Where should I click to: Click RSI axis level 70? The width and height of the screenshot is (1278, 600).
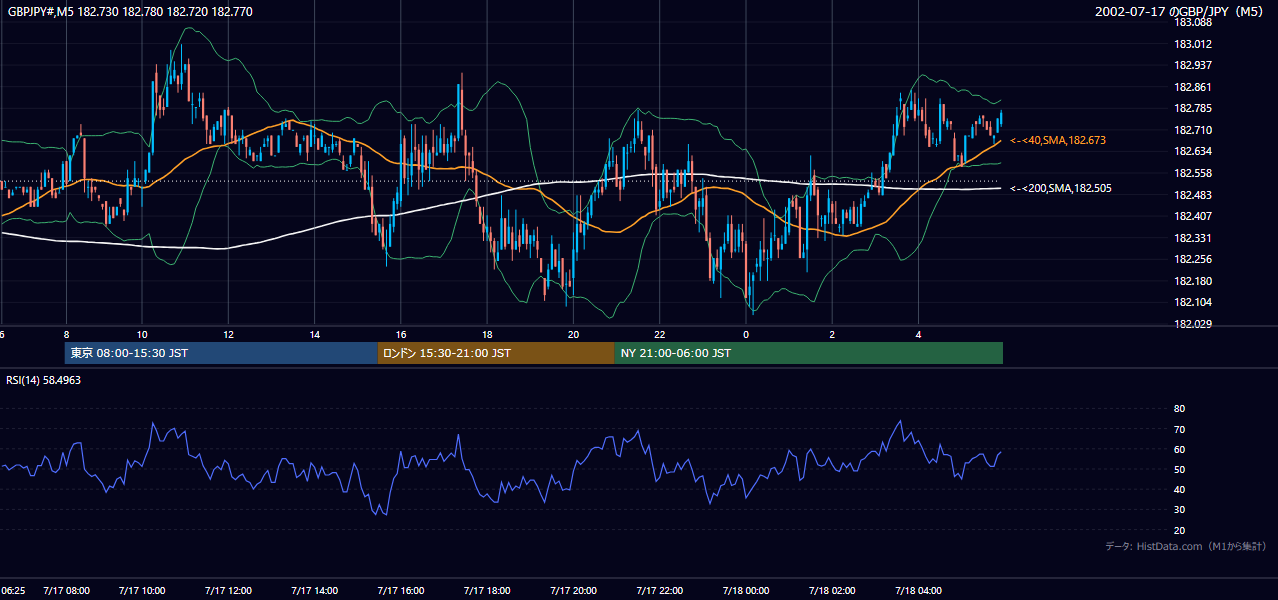coord(1179,429)
